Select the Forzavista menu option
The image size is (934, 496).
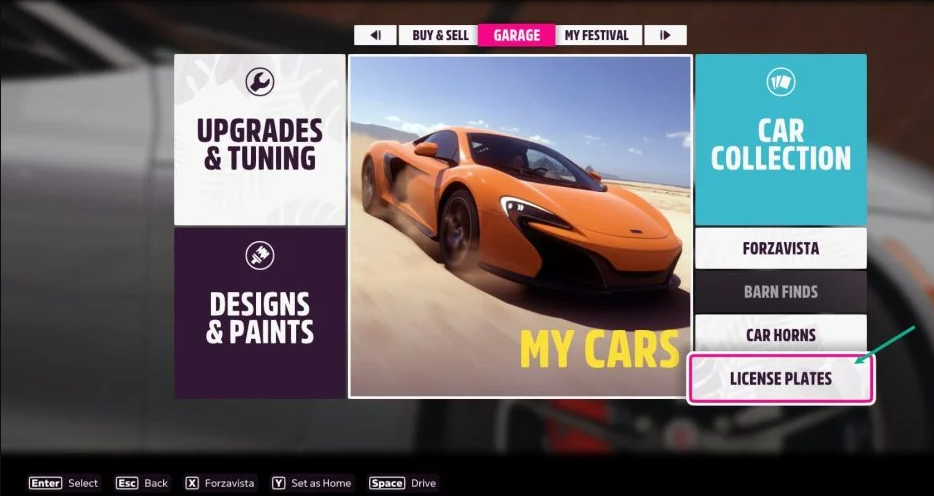pyautogui.click(x=781, y=248)
